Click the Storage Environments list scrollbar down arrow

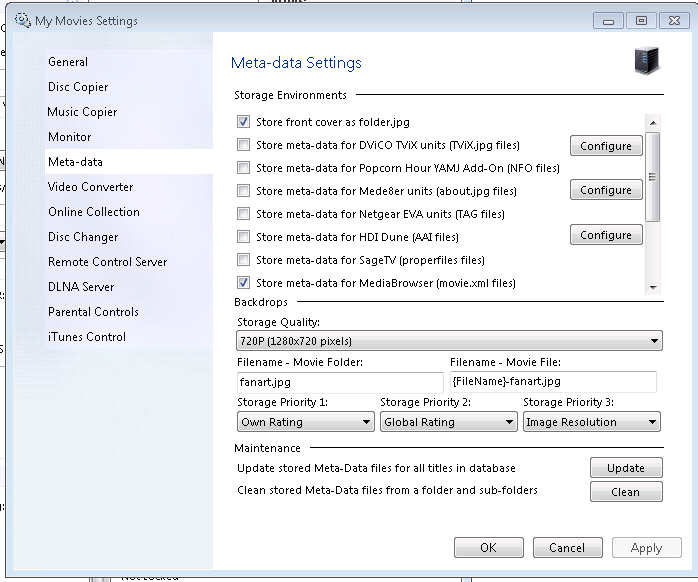tap(653, 287)
